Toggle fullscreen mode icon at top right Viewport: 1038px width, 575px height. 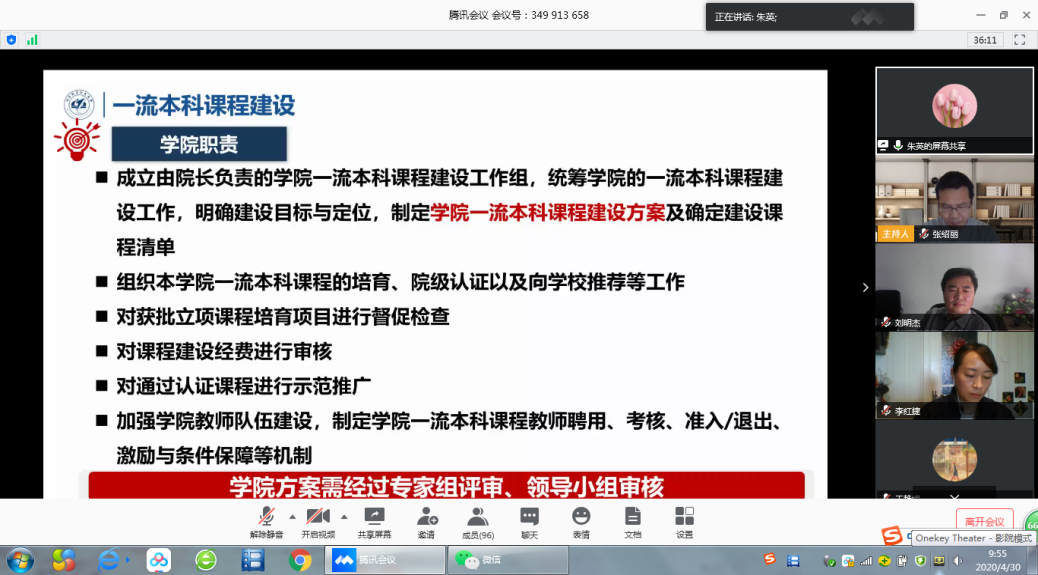pos(1020,40)
